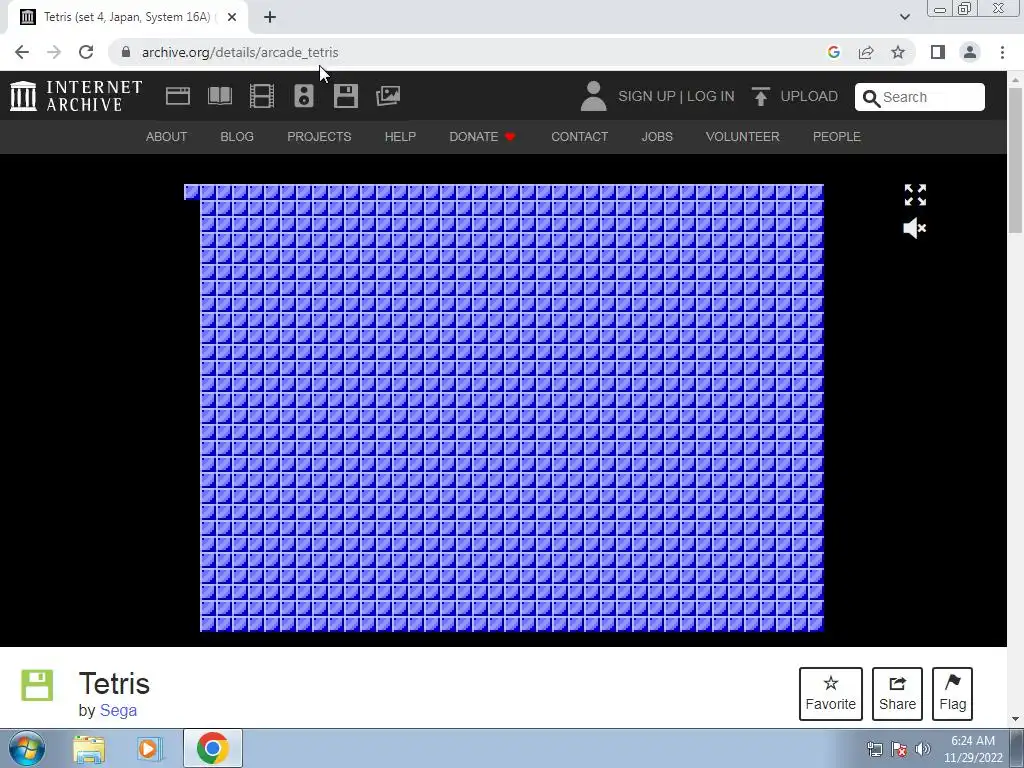Open the Video film strip icon
Image resolution: width=1024 pixels, height=768 pixels.
[262, 96]
